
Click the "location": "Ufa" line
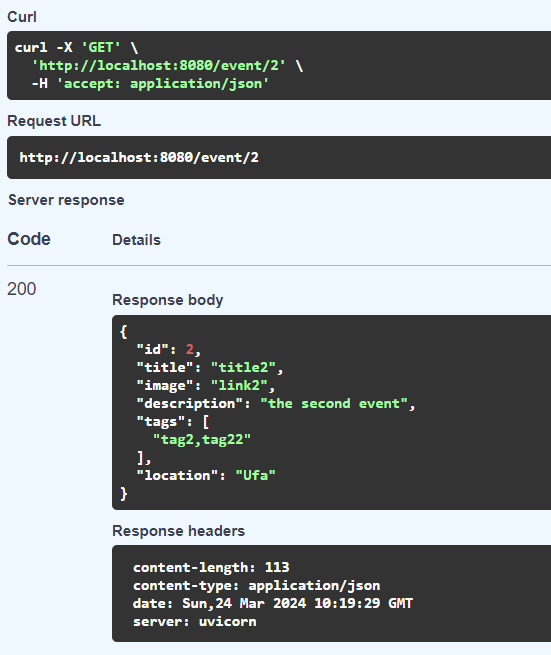coord(206,475)
